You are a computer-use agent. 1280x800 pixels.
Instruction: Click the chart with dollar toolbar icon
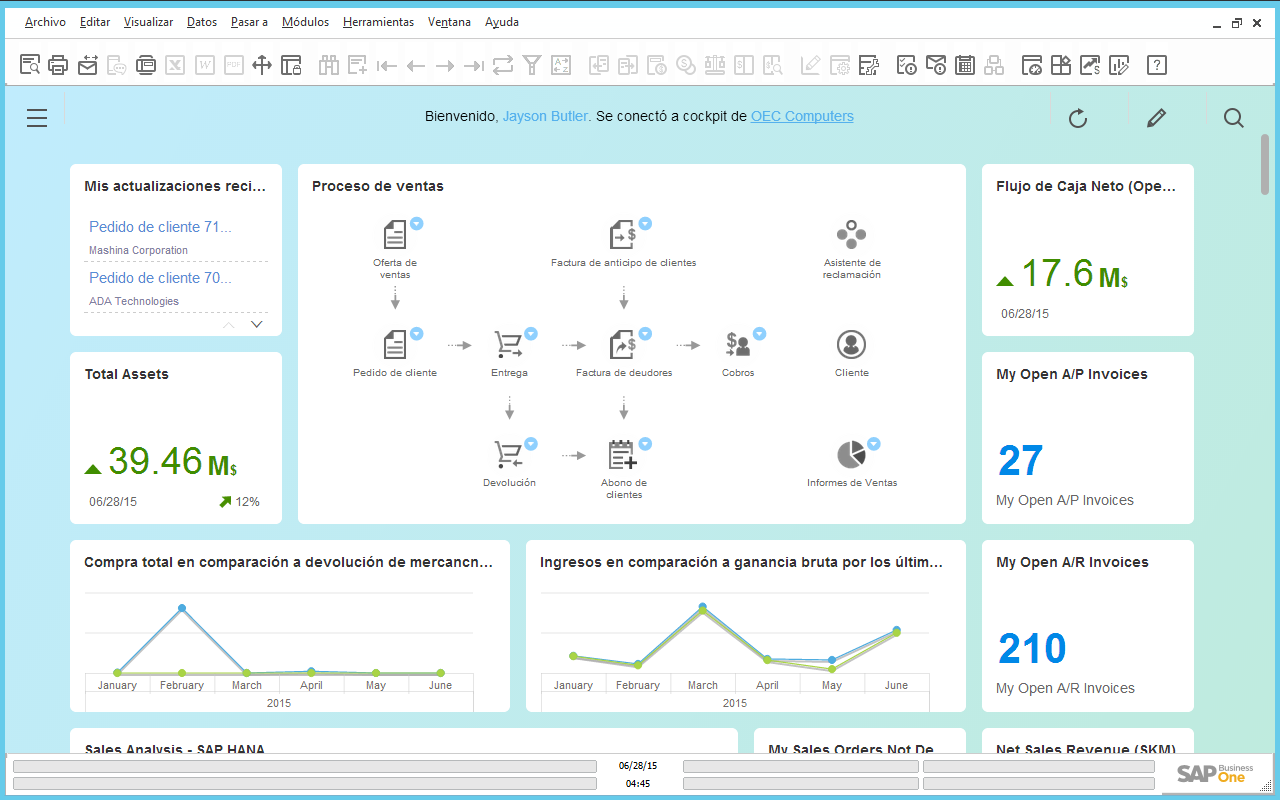tap(1090, 65)
